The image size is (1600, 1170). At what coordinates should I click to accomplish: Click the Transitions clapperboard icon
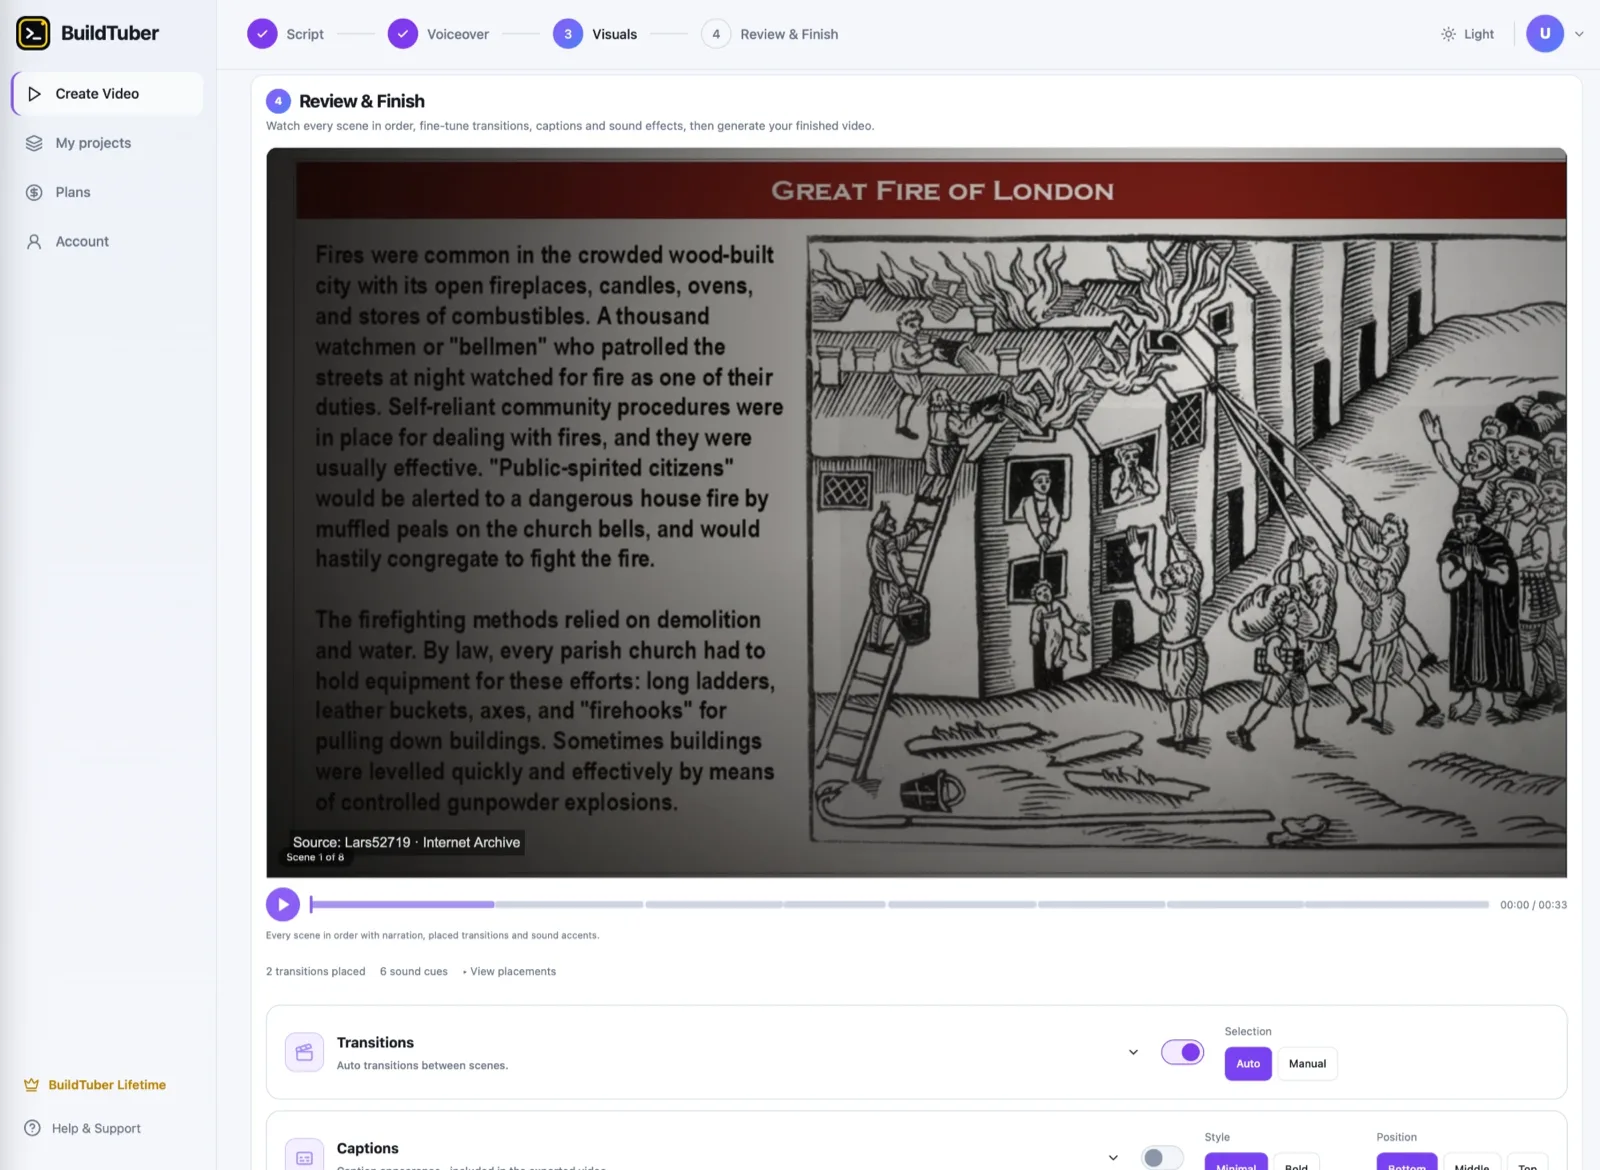tap(304, 1052)
